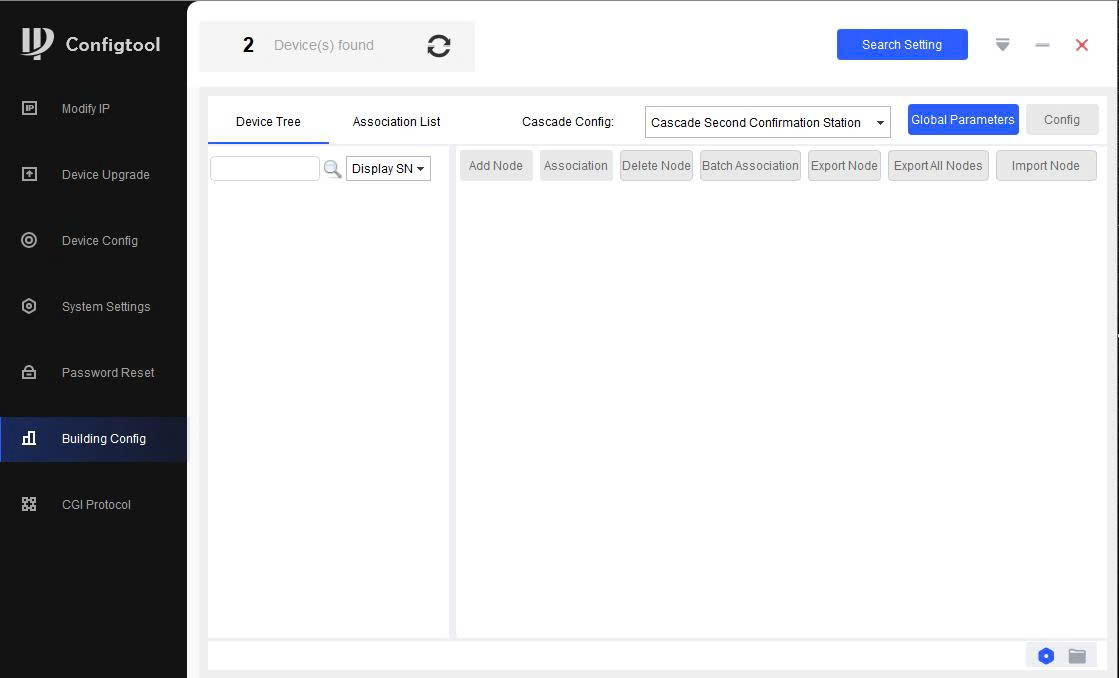
Task: Open System Settings in sidebar
Action: point(106,307)
